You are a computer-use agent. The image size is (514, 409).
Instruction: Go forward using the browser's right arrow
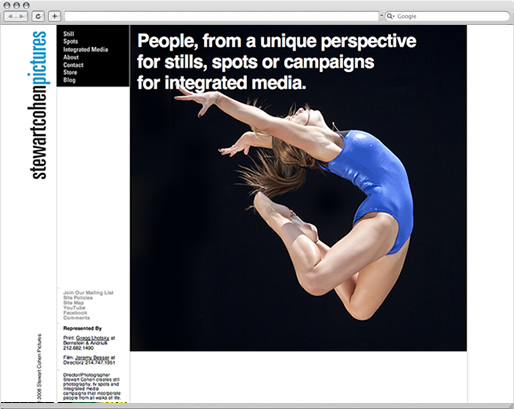pos(22,16)
